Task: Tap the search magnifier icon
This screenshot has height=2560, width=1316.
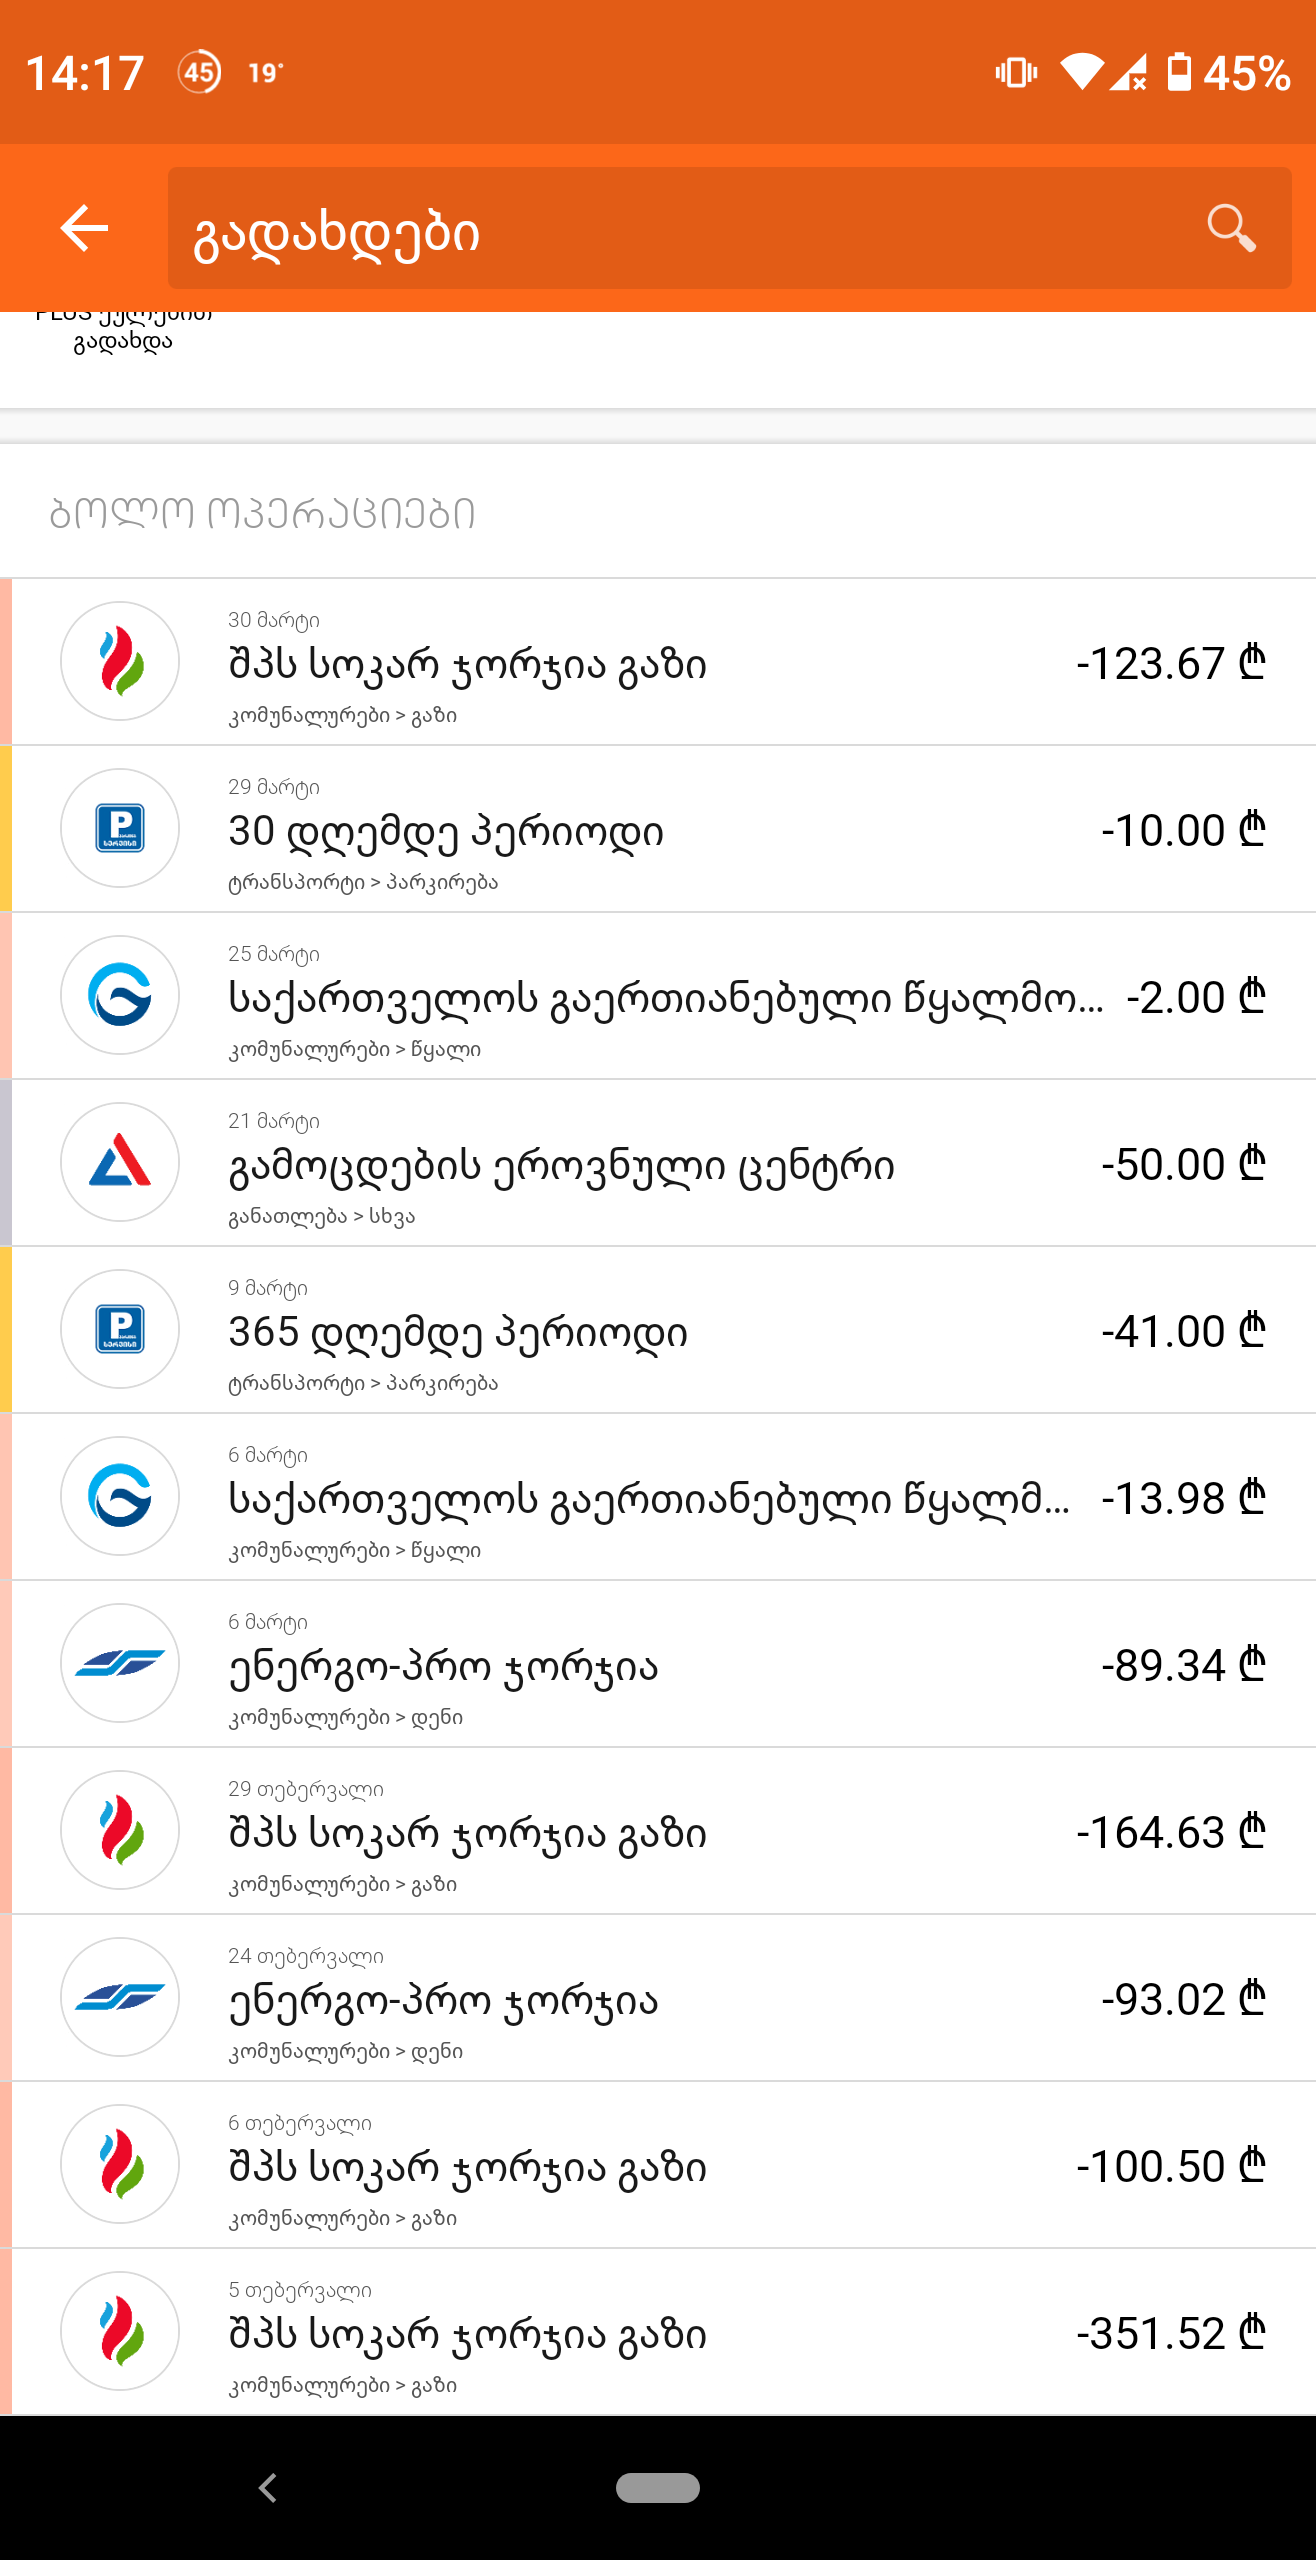Action: point(1230,228)
